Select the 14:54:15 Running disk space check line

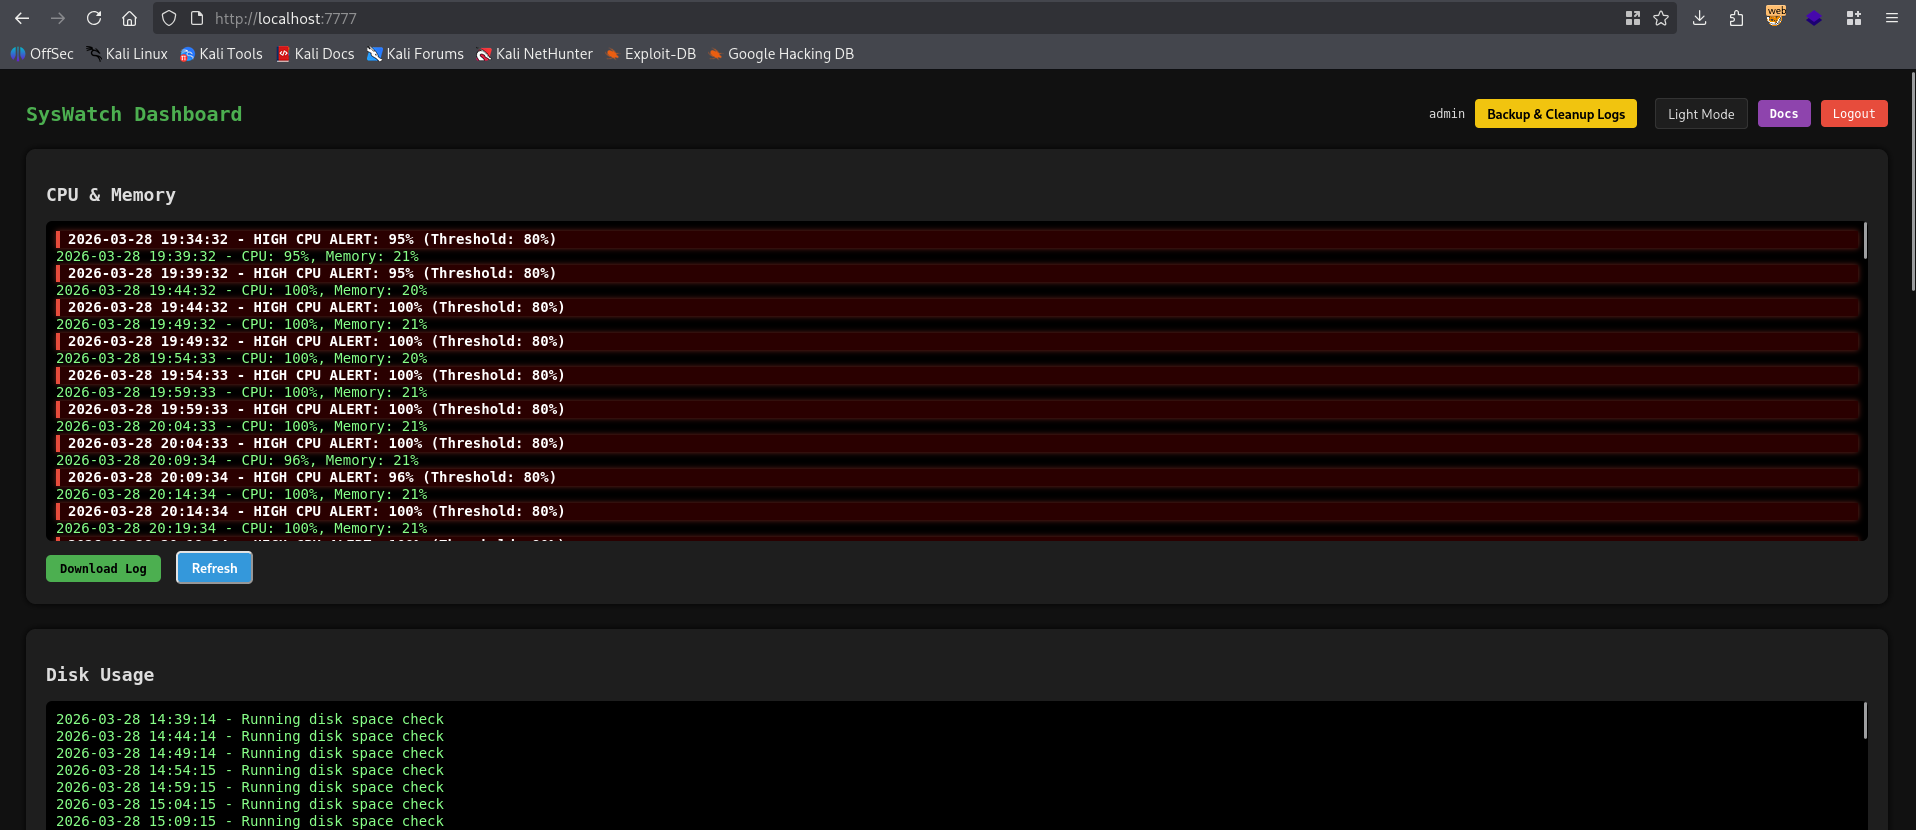pos(250,770)
